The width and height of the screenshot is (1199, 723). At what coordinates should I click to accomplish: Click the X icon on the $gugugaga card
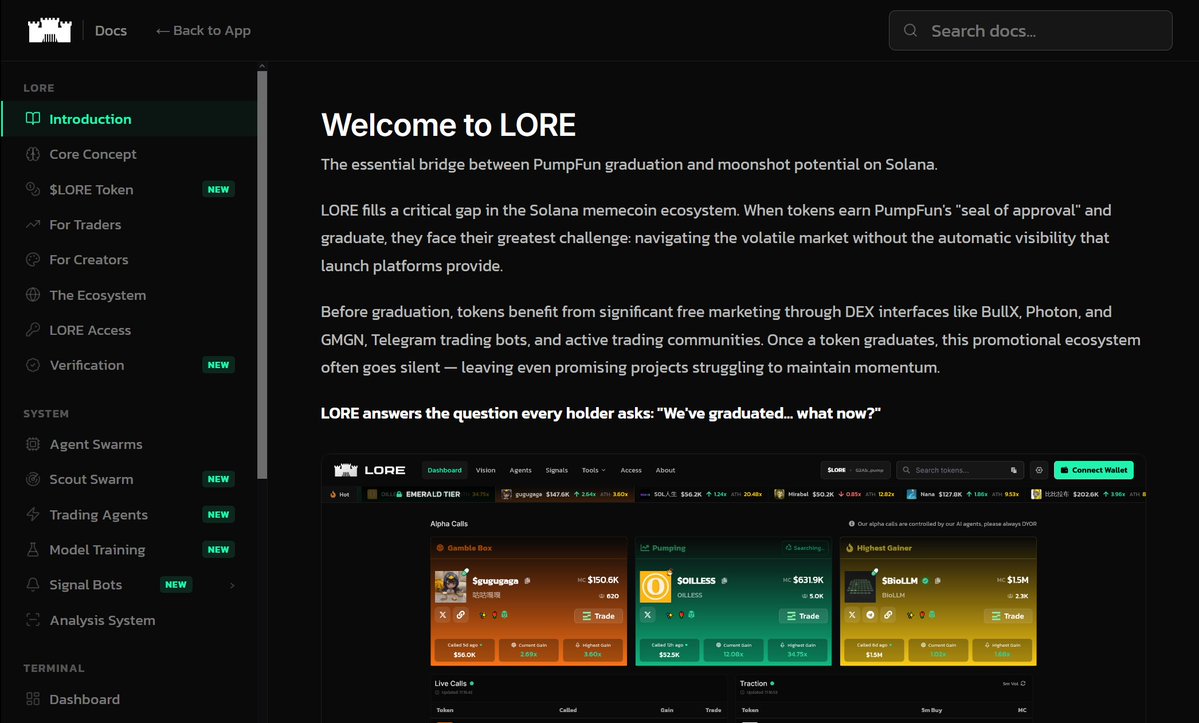pos(445,616)
